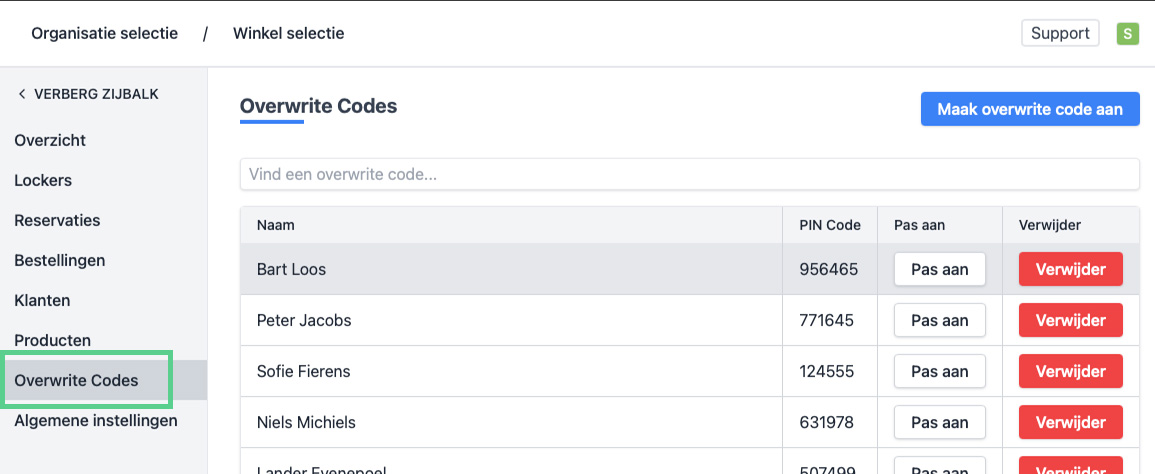Viewport: 1155px width, 474px height.
Task: Open the Producten sidebar item
Action: 52,340
